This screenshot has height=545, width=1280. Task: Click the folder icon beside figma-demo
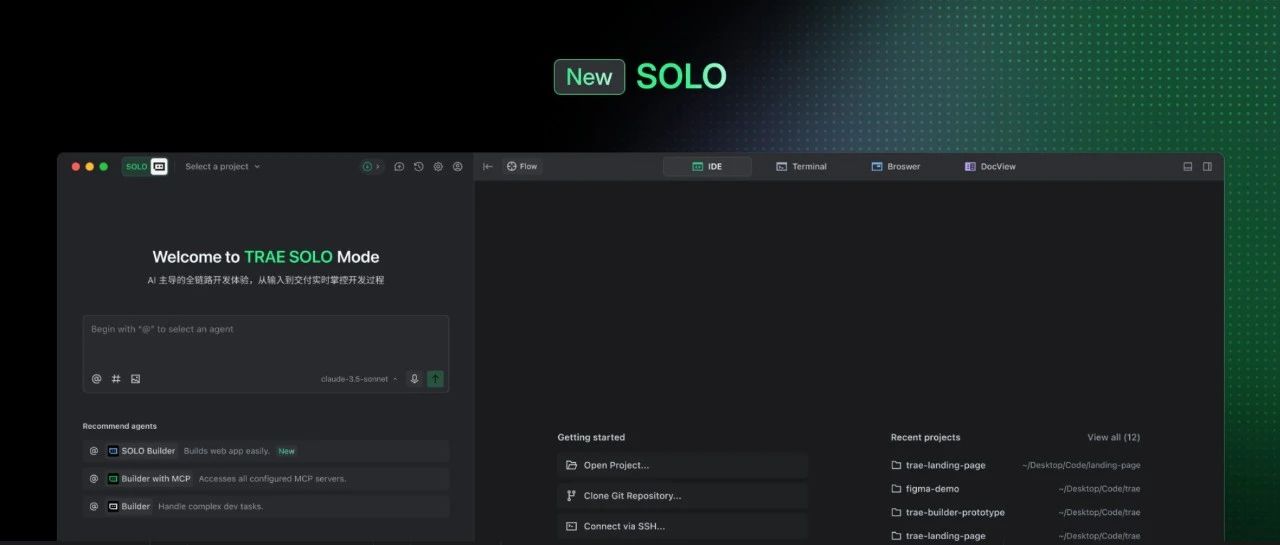[x=897, y=489]
